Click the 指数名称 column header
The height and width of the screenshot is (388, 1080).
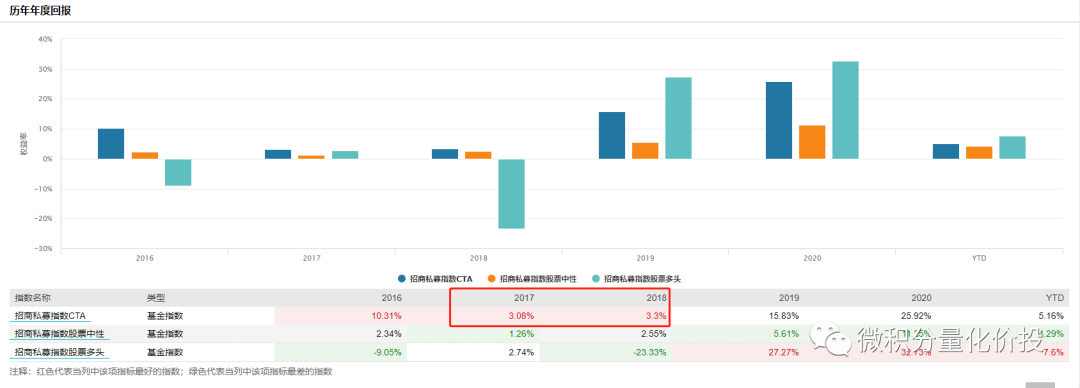pos(31,298)
